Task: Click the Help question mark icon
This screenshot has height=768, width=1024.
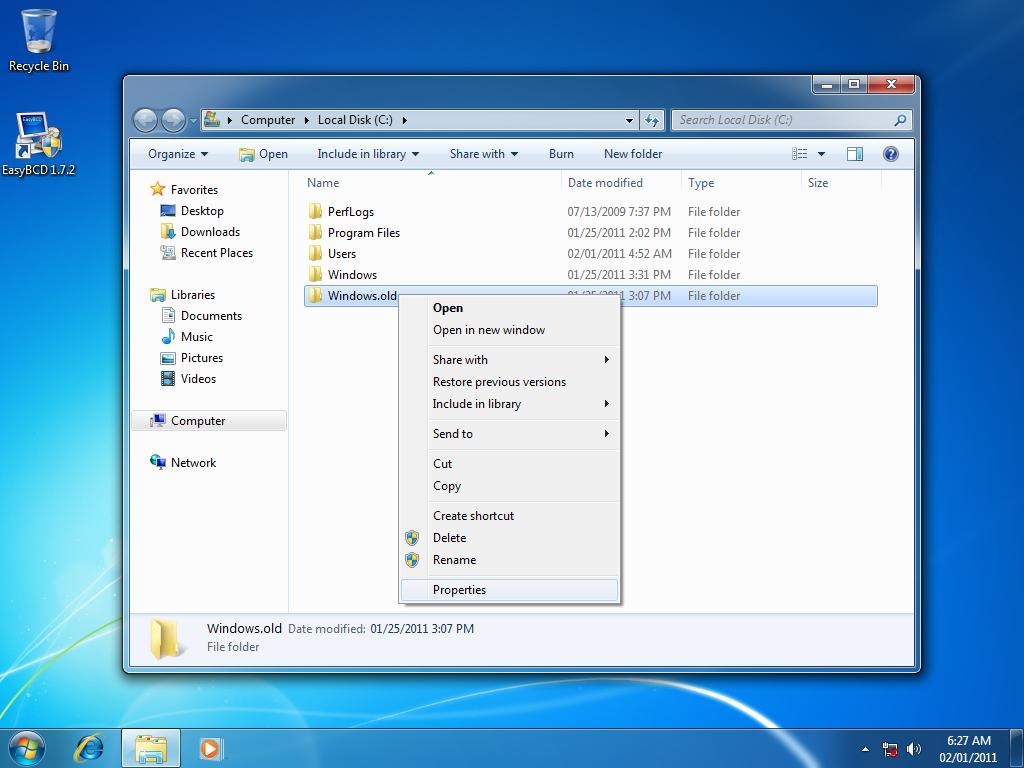Action: click(889, 153)
